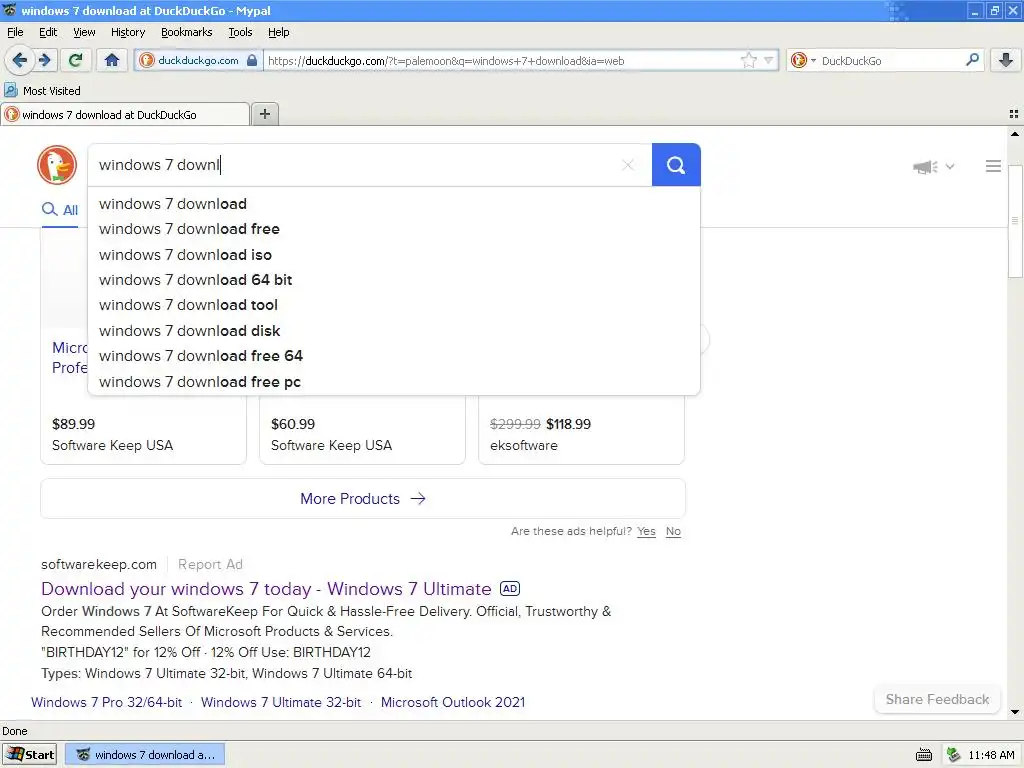Show all tabs grid icon
Viewport: 1024px width, 768px height.
click(1014, 114)
